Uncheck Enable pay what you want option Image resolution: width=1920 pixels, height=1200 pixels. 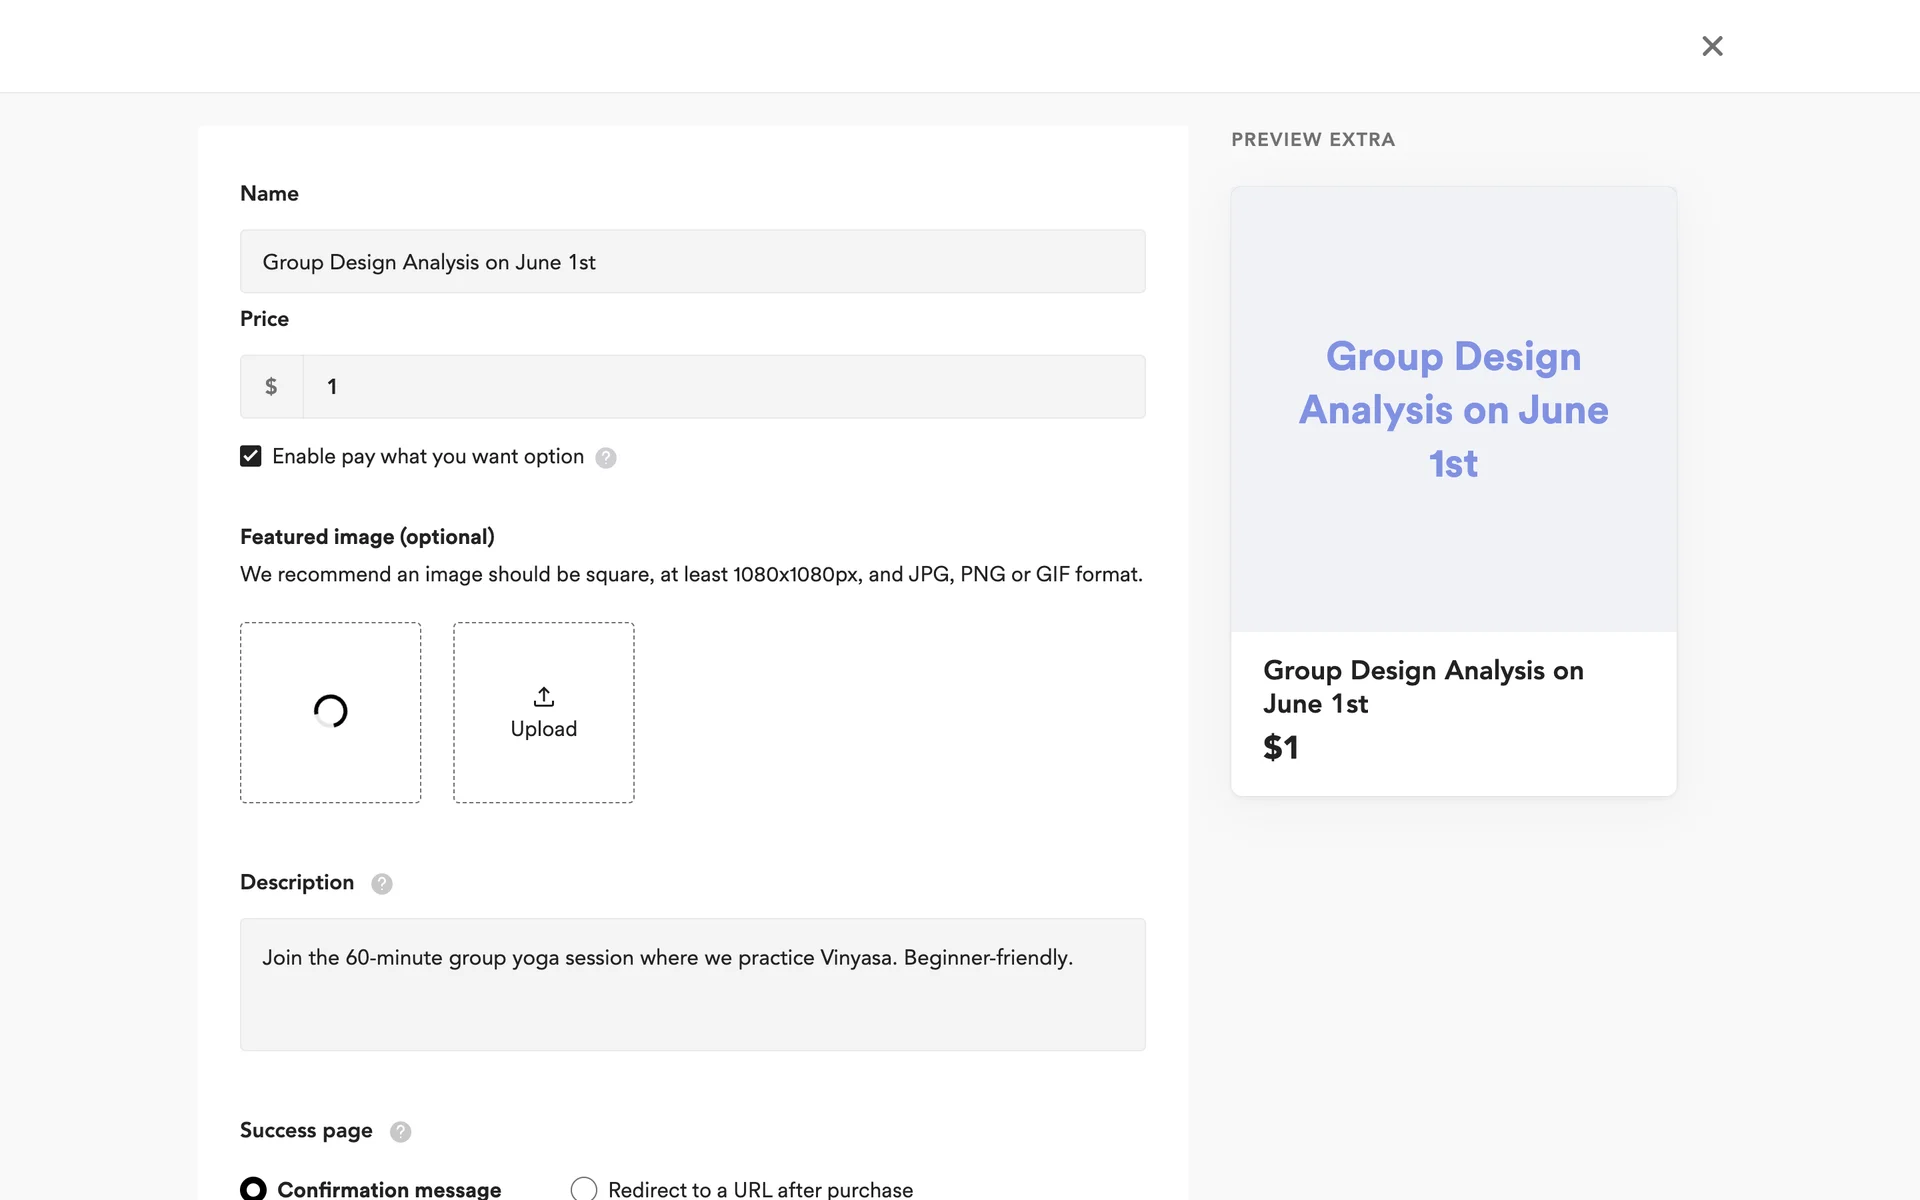pyautogui.click(x=251, y=456)
